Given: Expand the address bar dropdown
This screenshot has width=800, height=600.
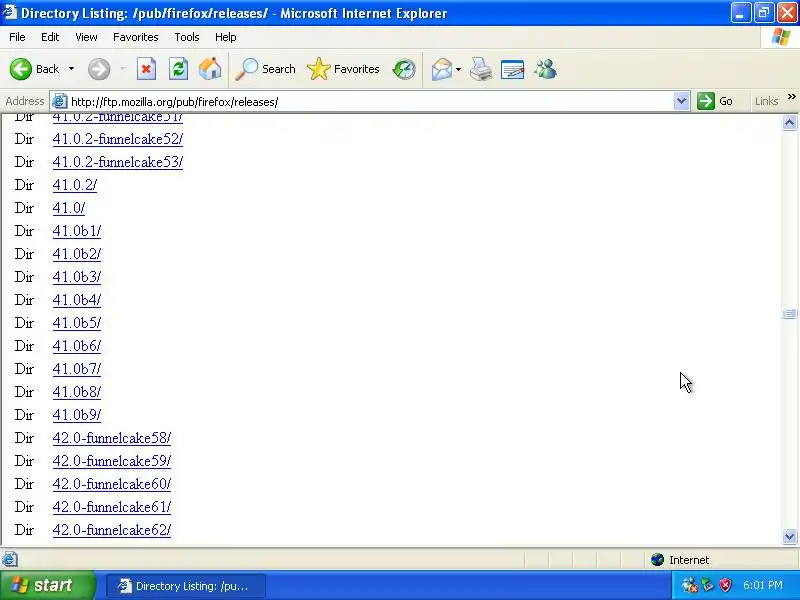Looking at the screenshot, I should pyautogui.click(x=681, y=101).
